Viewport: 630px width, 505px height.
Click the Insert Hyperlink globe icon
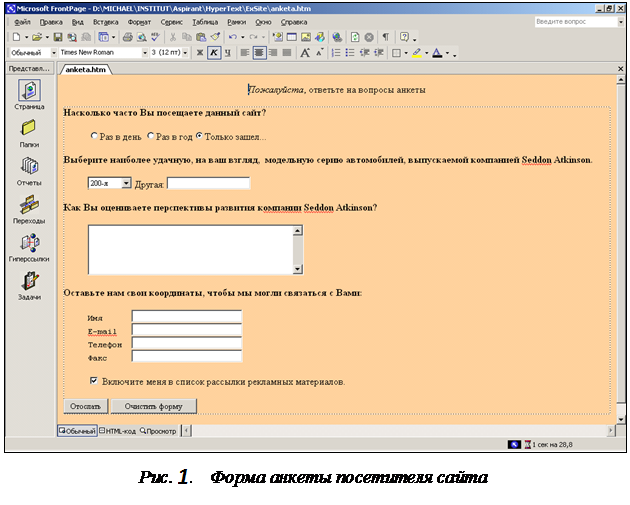(x=337, y=37)
